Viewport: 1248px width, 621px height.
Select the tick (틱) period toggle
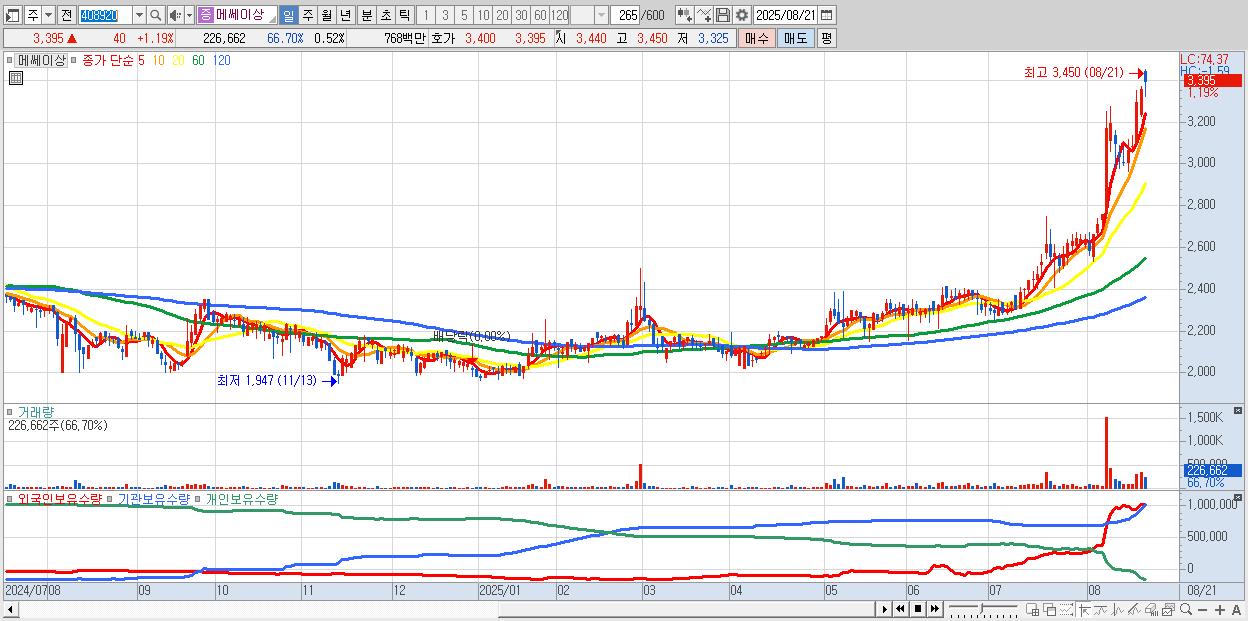[404, 15]
